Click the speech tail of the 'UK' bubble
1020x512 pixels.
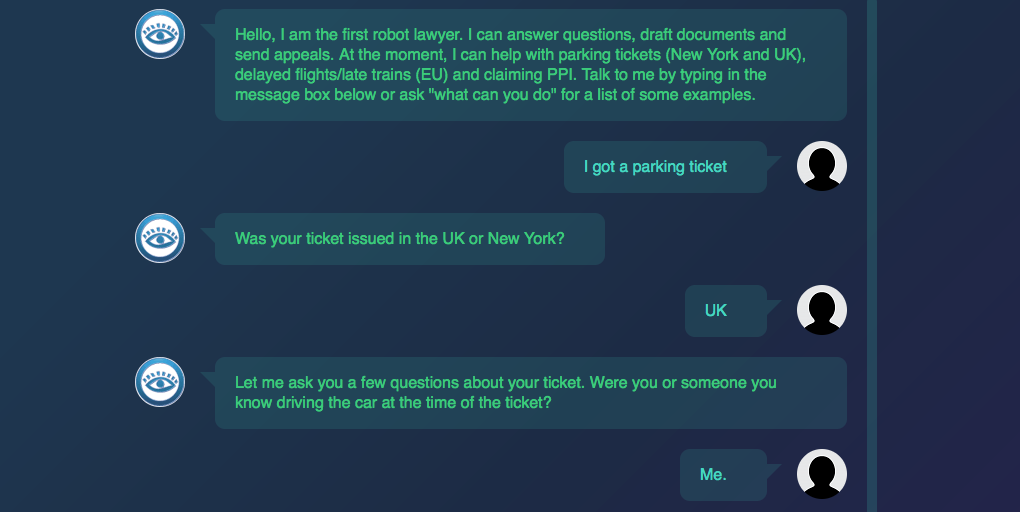773,306
